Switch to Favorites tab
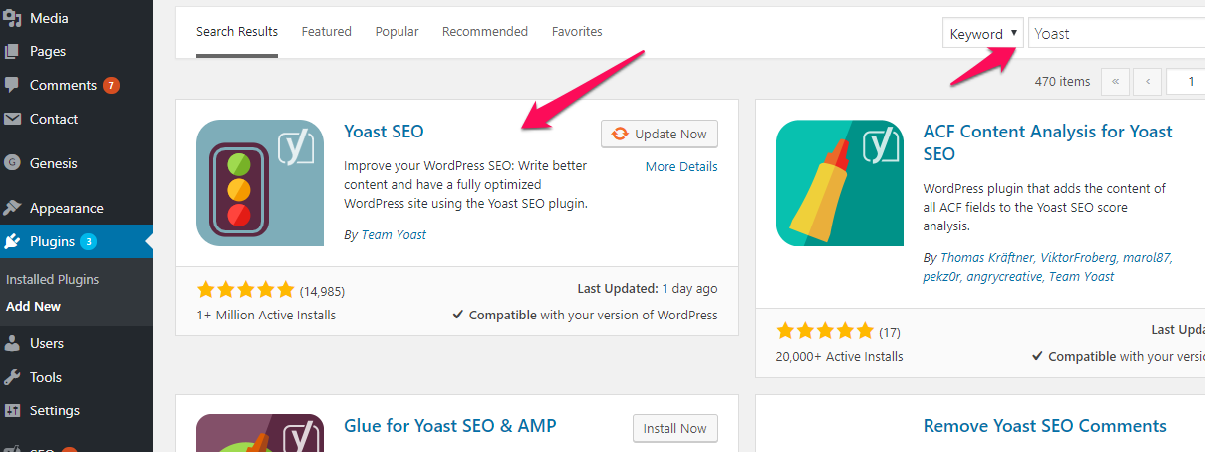Image resolution: width=1205 pixels, height=453 pixels. tap(577, 32)
